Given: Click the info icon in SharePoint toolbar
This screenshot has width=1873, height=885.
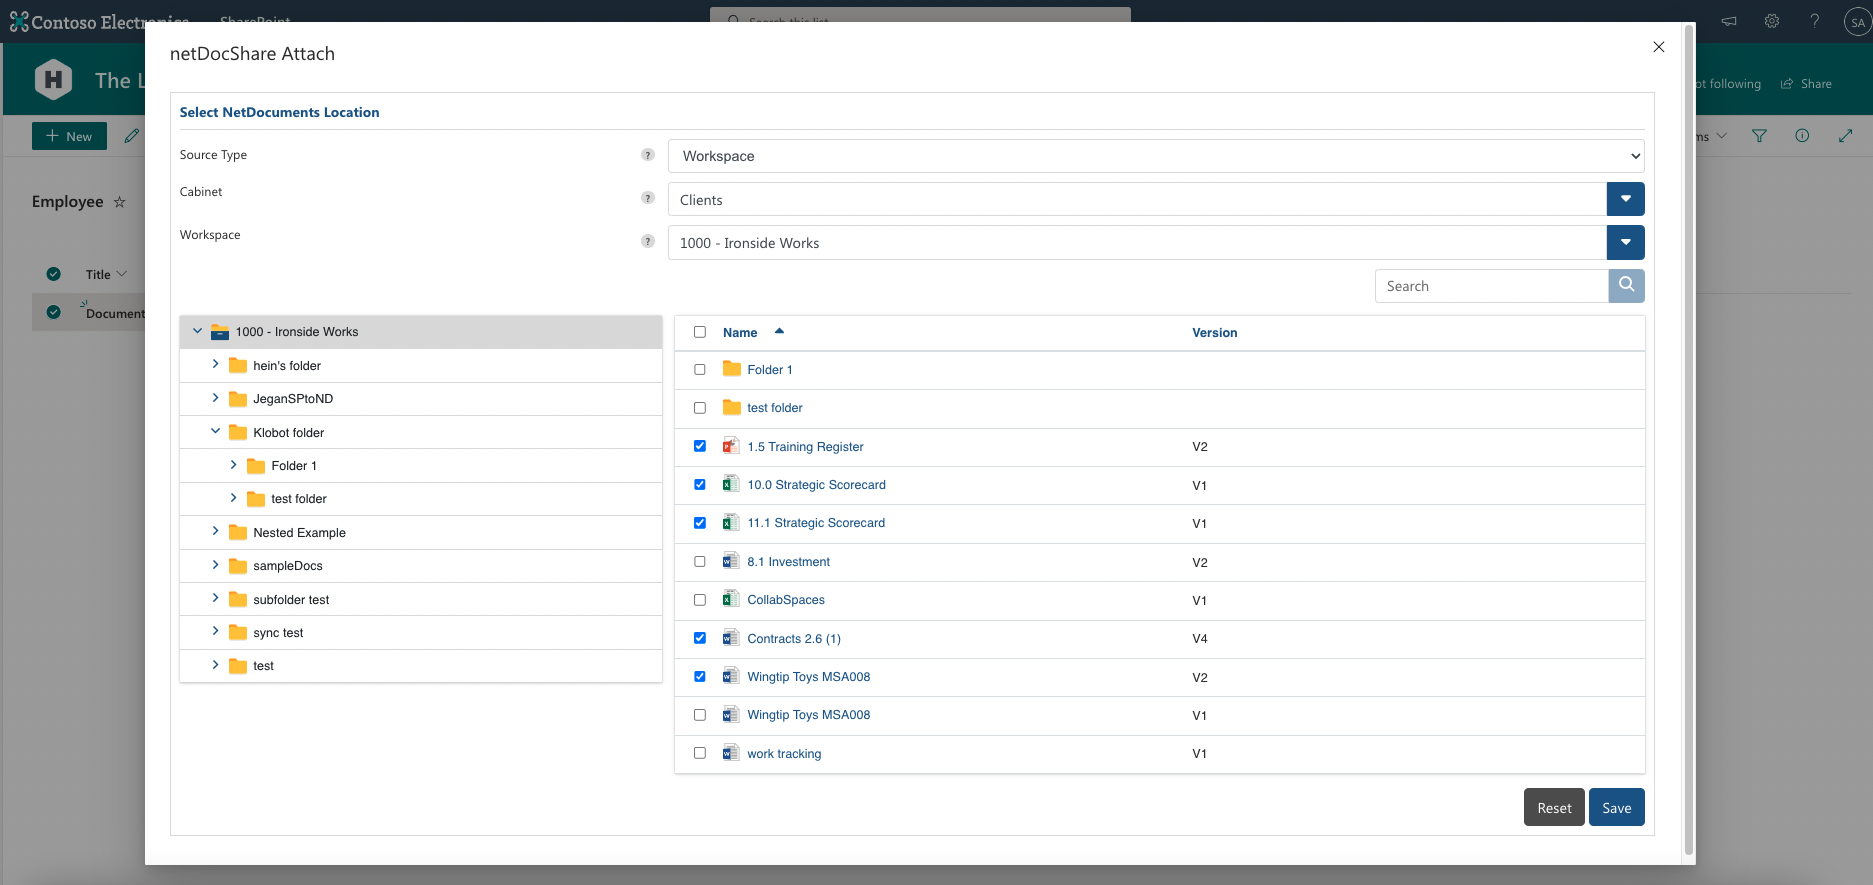Looking at the screenshot, I should (1802, 136).
